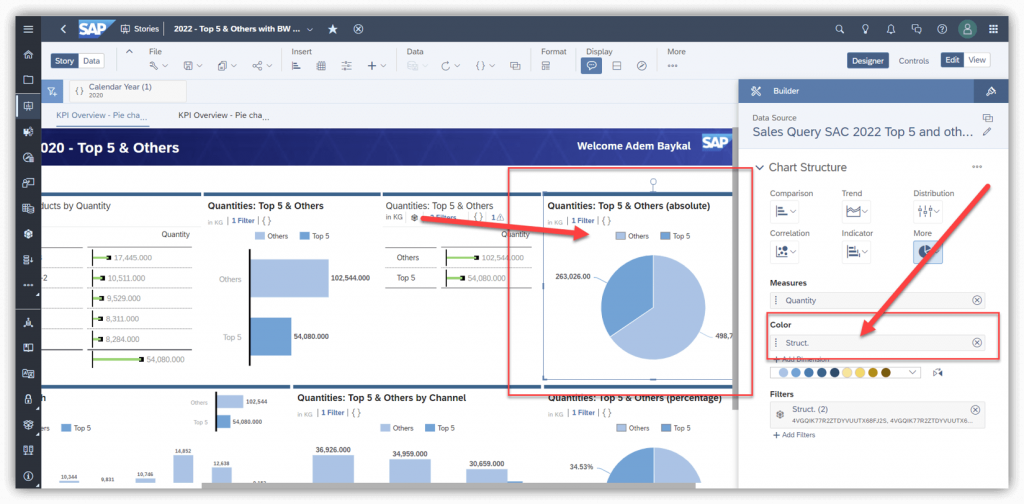This screenshot has width=1024, height=504.
Task: Switch to Story mode
Action: click(64, 61)
